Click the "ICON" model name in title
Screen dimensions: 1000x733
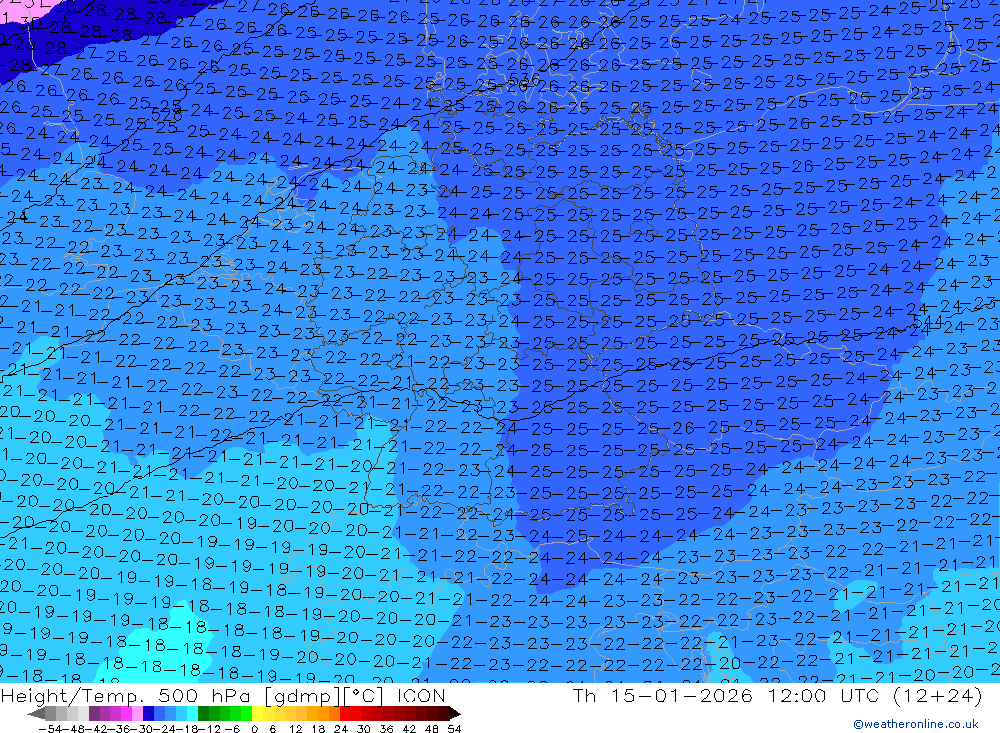point(420,695)
